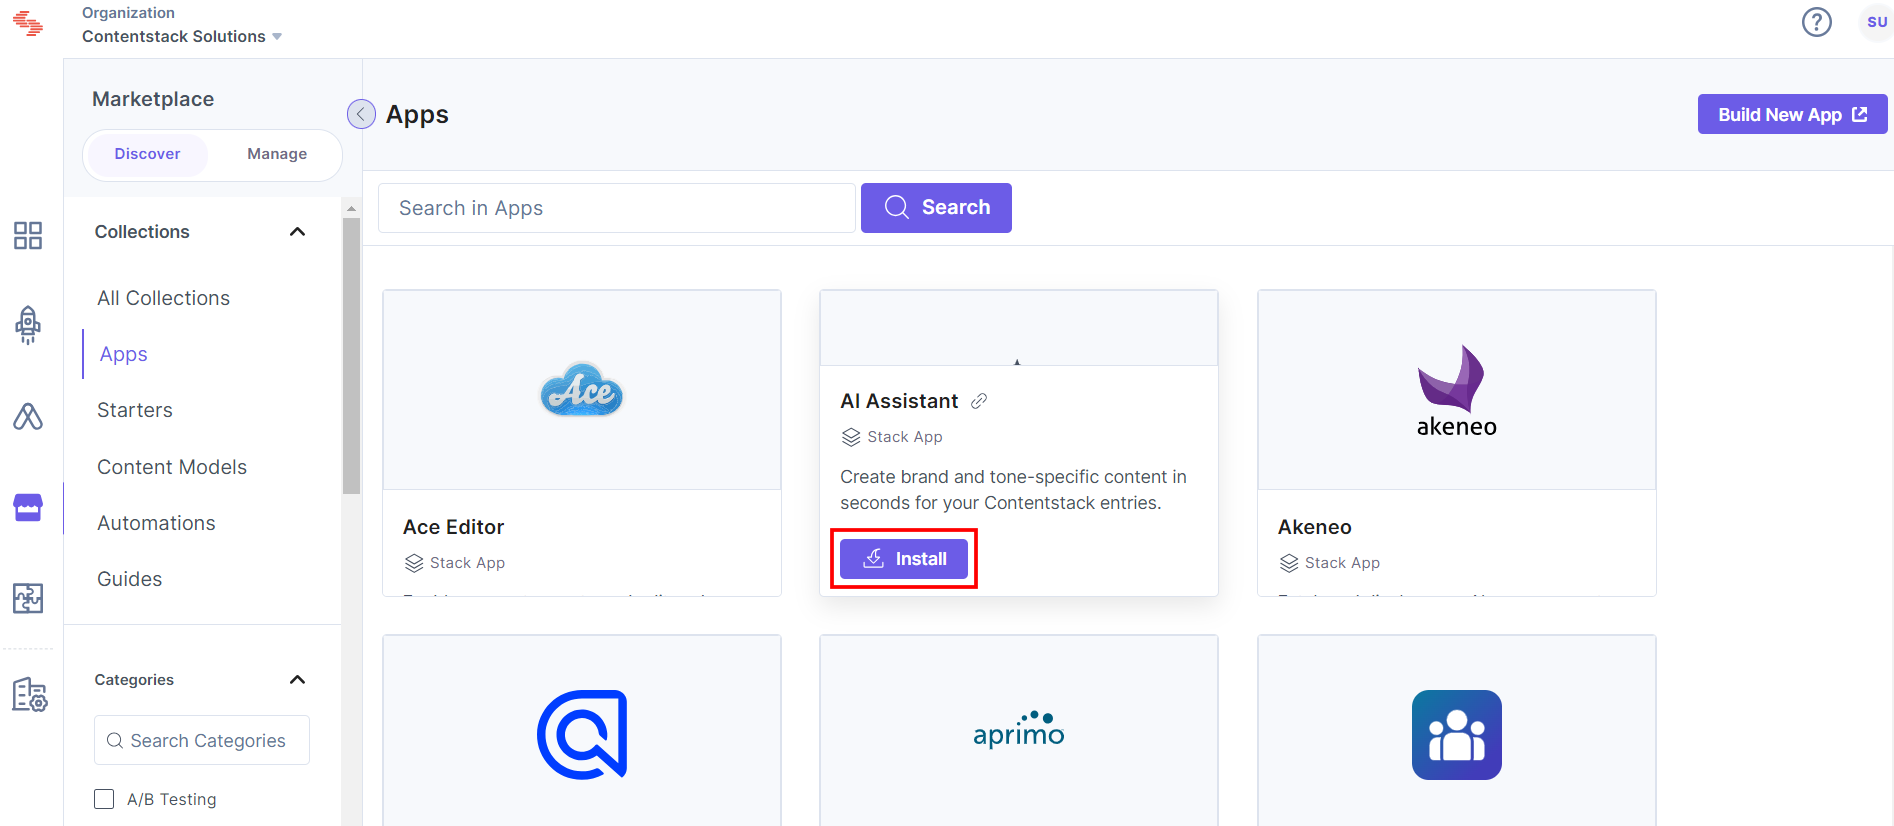Open the Organization dropdown for Contentstack Solutions
1894x826 pixels.
coord(181,36)
